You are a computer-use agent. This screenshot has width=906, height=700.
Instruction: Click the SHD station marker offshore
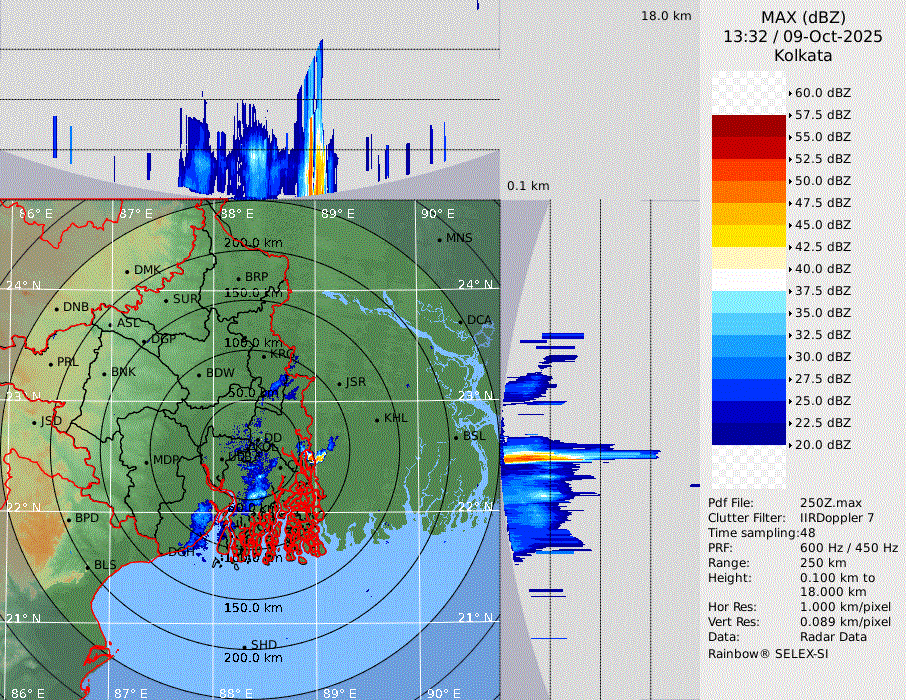(x=245, y=646)
